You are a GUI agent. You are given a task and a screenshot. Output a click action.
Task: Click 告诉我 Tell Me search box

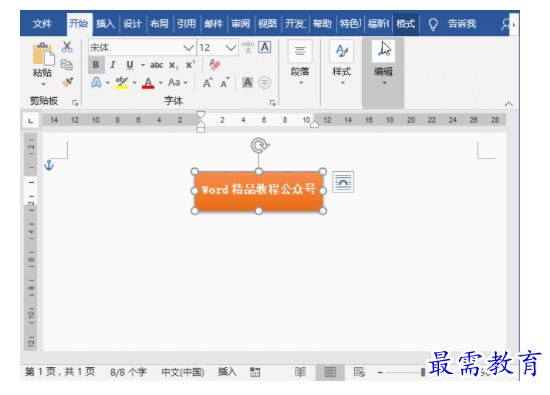point(462,24)
